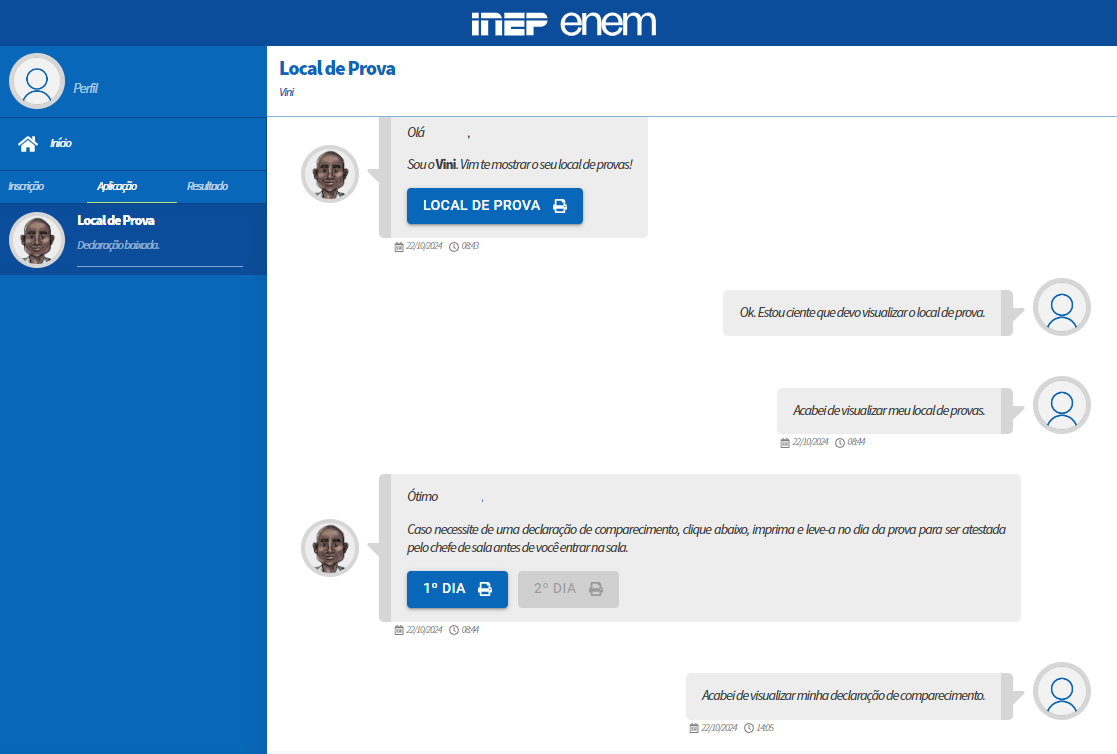
Task: Click the 1º DIA declaration button
Action: point(457,589)
